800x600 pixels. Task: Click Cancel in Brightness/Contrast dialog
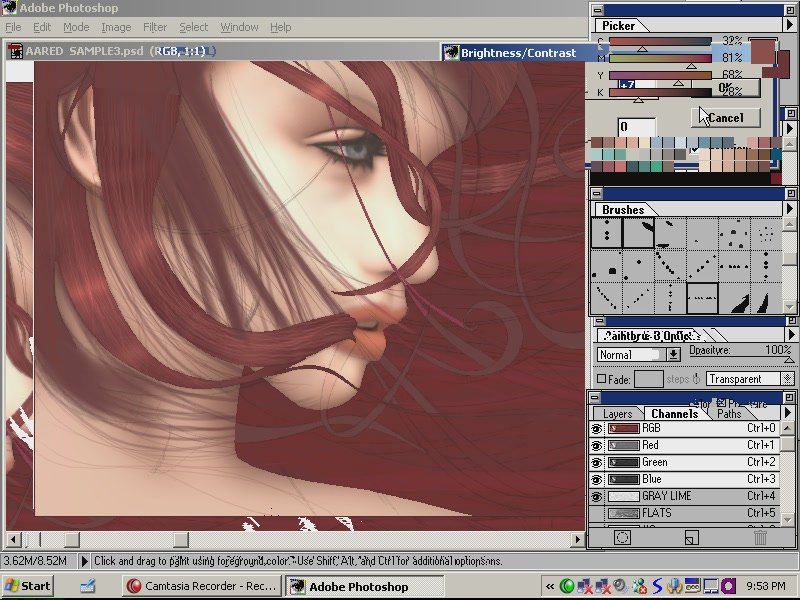click(x=726, y=118)
